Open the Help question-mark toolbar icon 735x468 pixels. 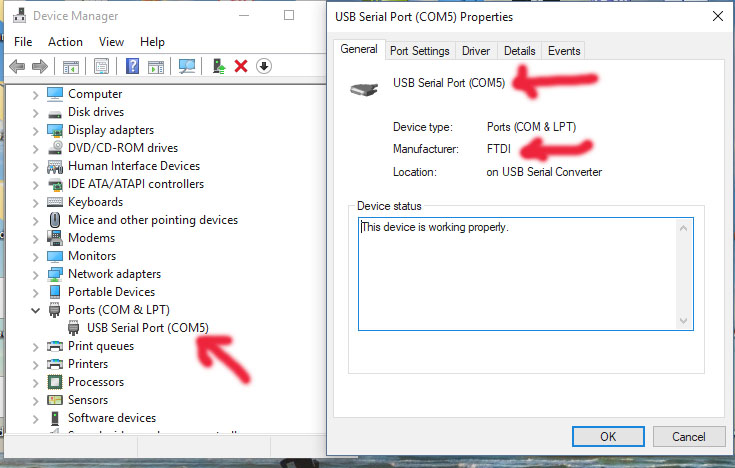pyautogui.click(x=133, y=66)
